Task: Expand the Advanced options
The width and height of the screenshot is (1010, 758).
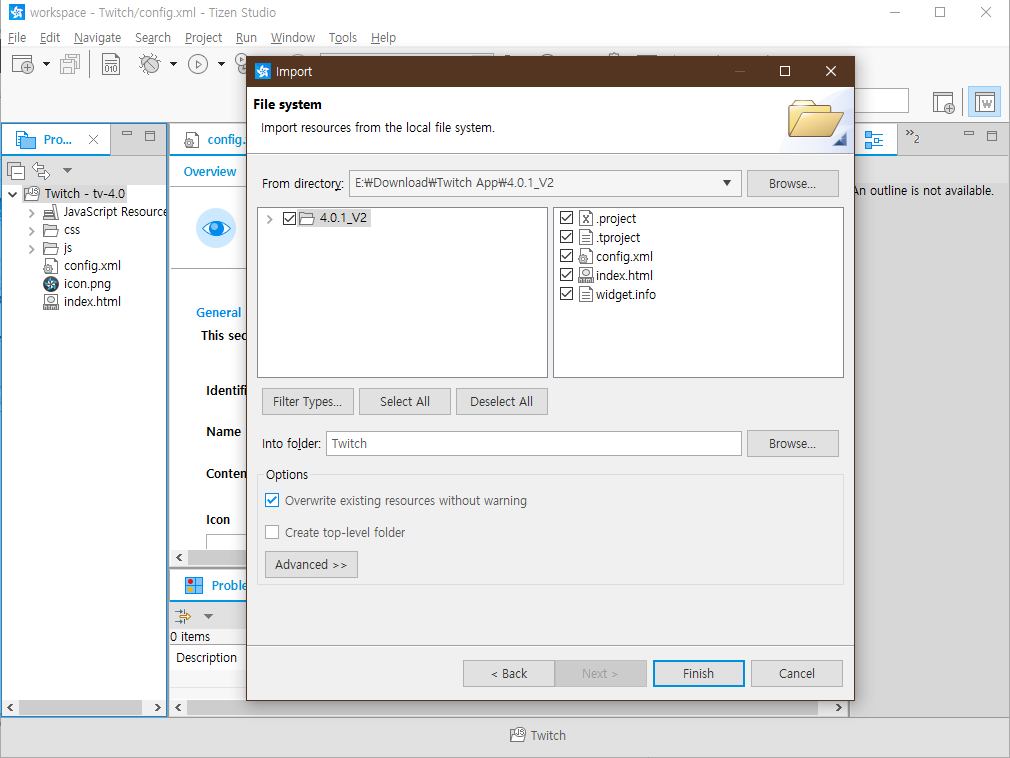Action: (311, 565)
